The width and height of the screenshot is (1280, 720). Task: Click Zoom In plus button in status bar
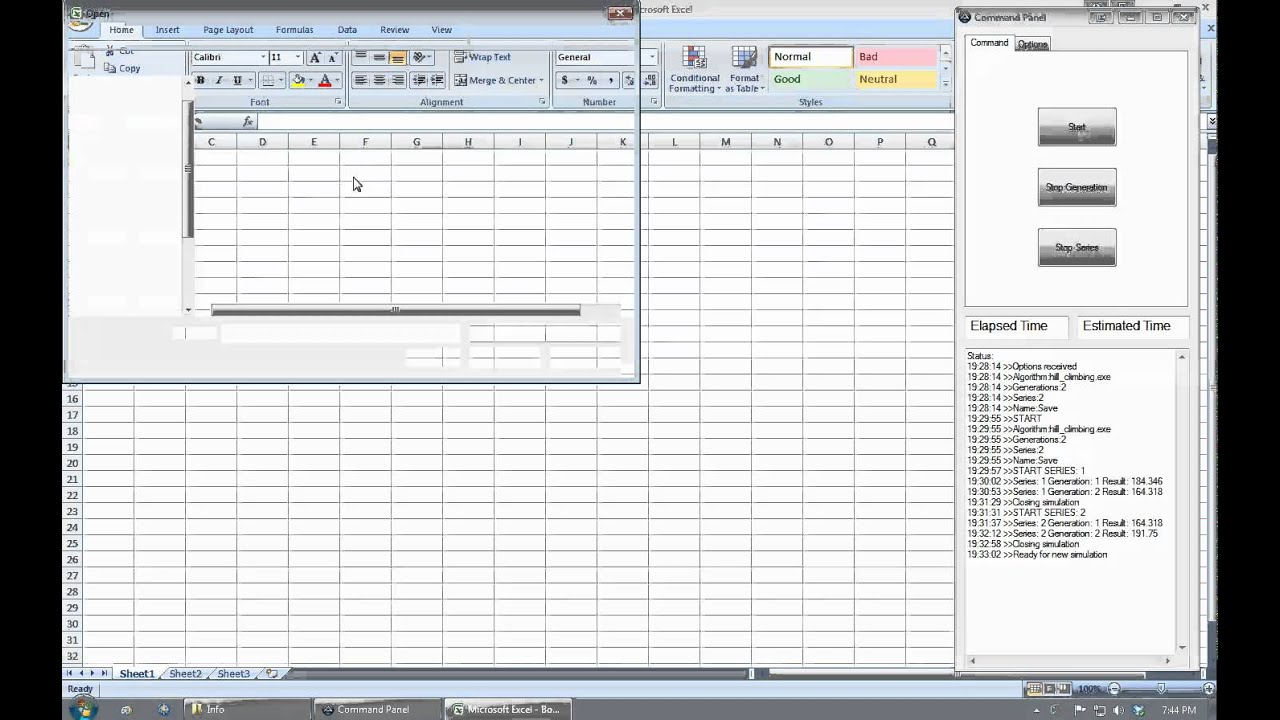(x=1208, y=689)
